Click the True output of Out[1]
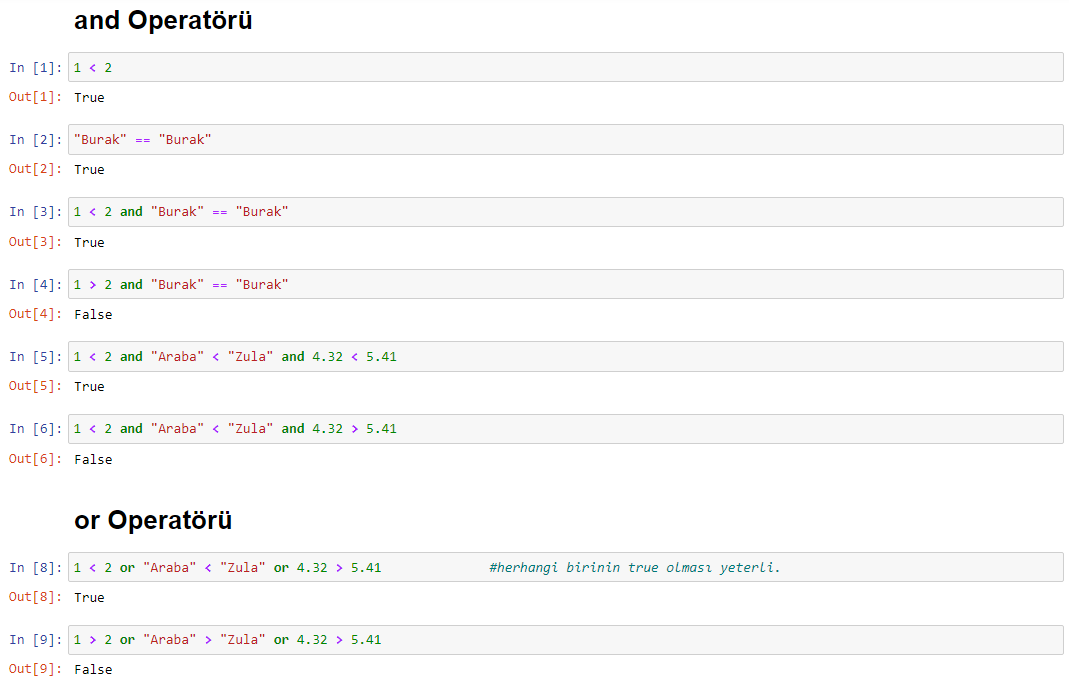Screen dimensions: 1069x679 pos(89,97)
